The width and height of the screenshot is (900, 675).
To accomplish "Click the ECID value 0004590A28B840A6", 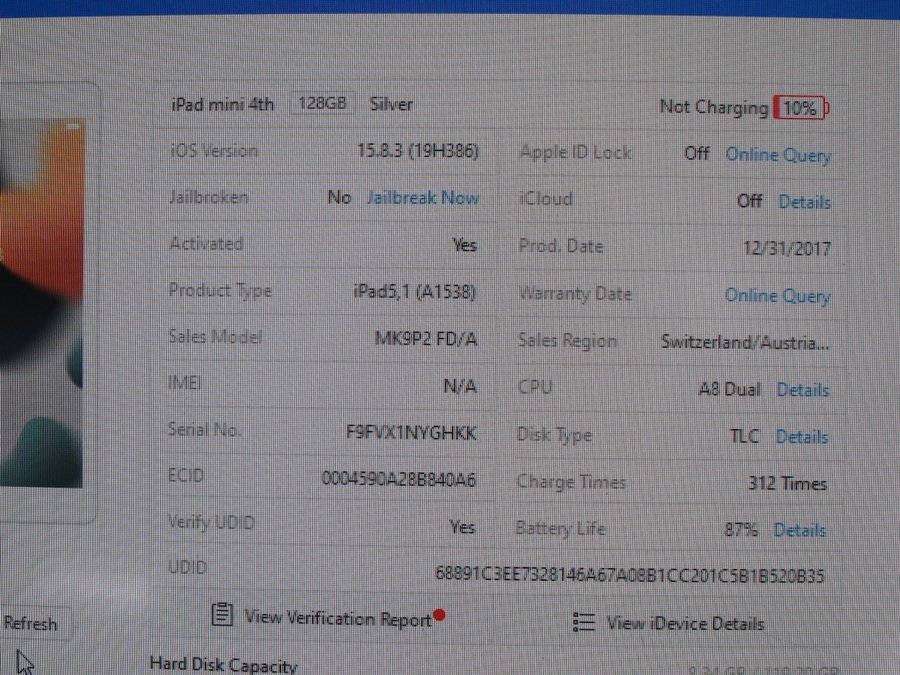I will click(x=398, y=480).
